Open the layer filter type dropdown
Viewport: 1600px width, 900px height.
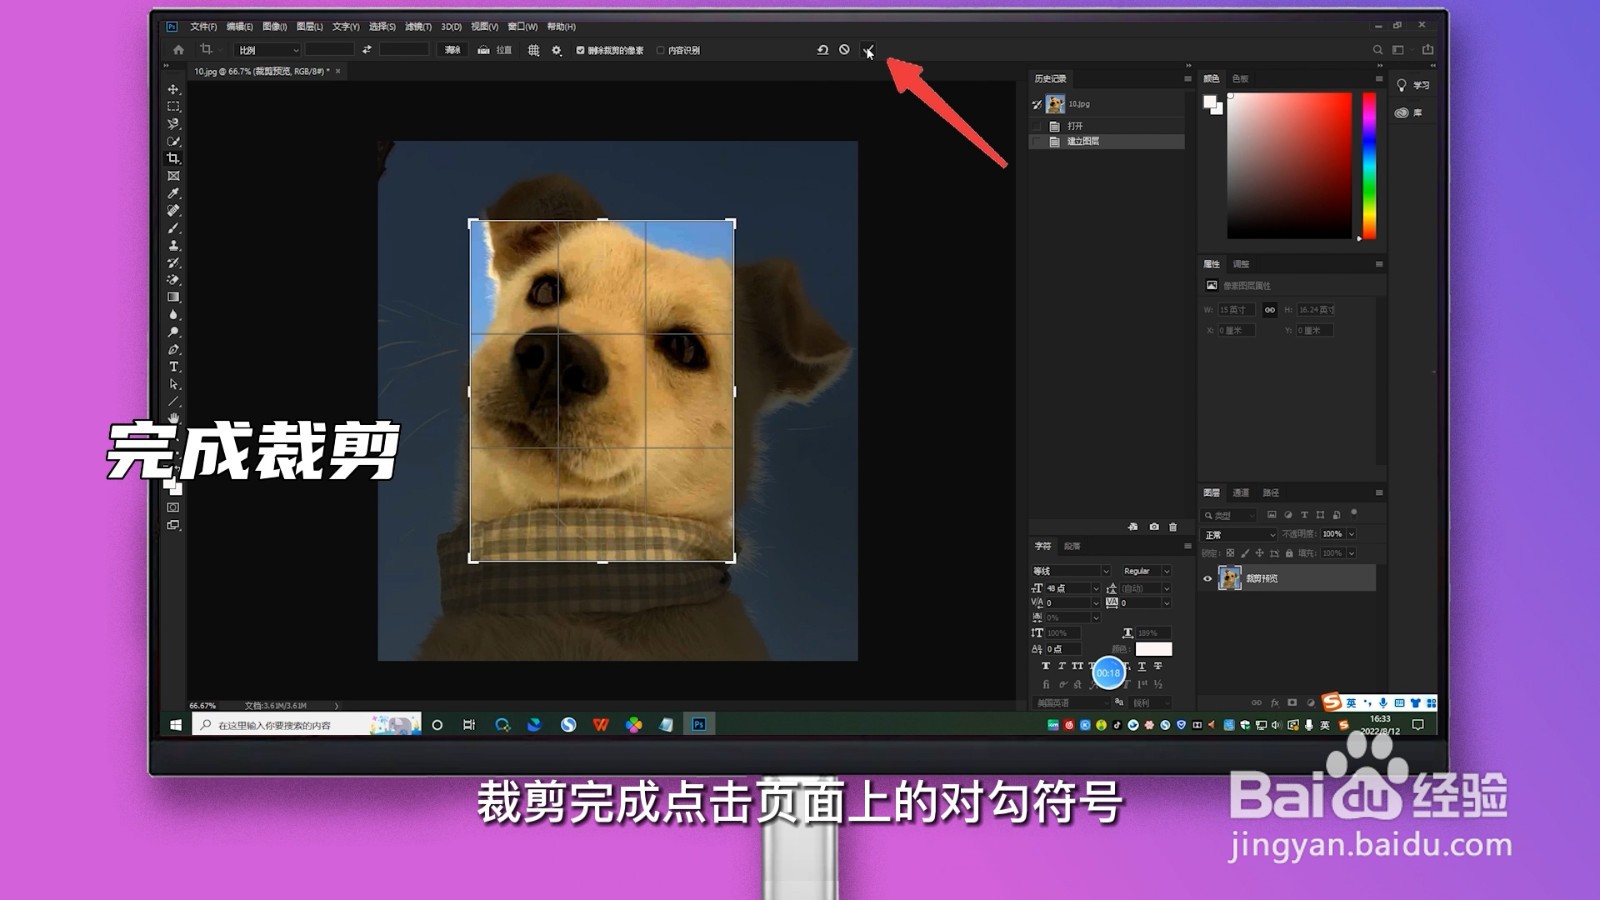coord(1229,515)
